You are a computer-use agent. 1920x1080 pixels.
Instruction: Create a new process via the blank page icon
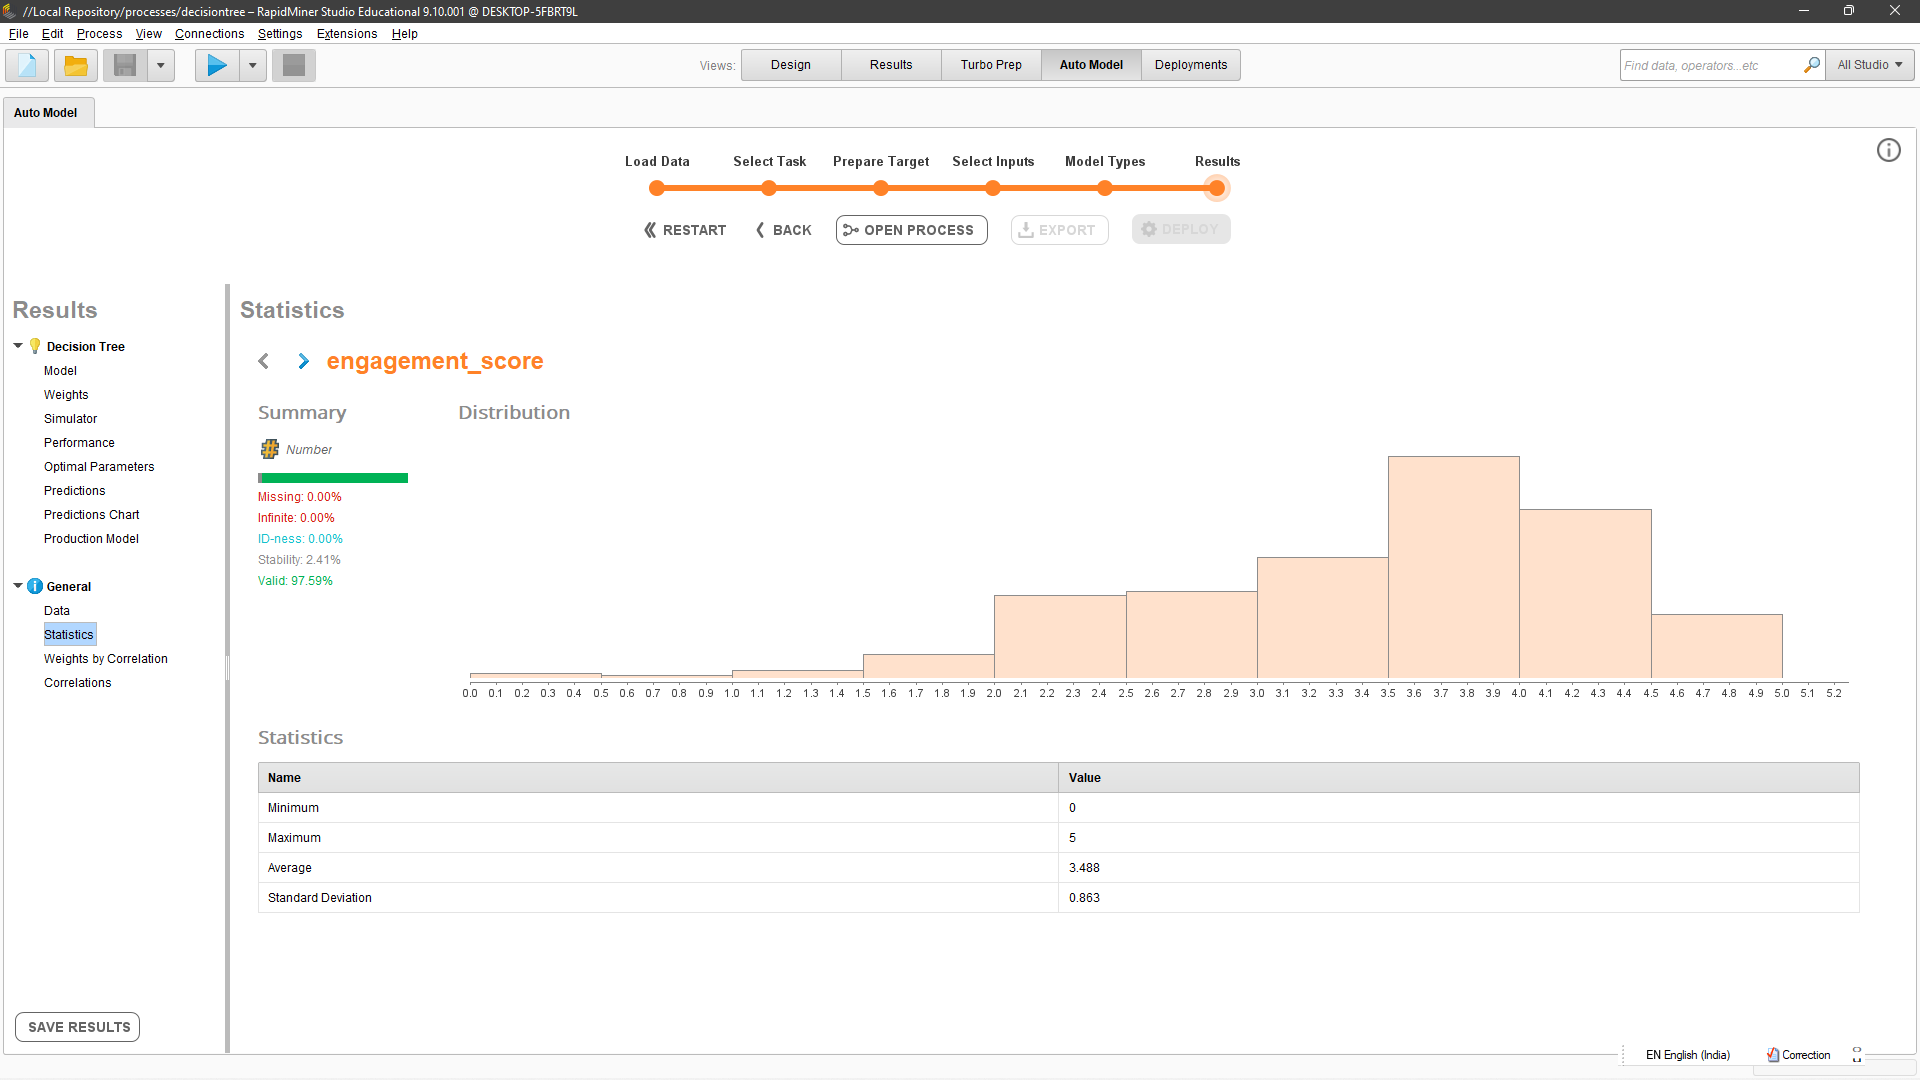(26, 65)
